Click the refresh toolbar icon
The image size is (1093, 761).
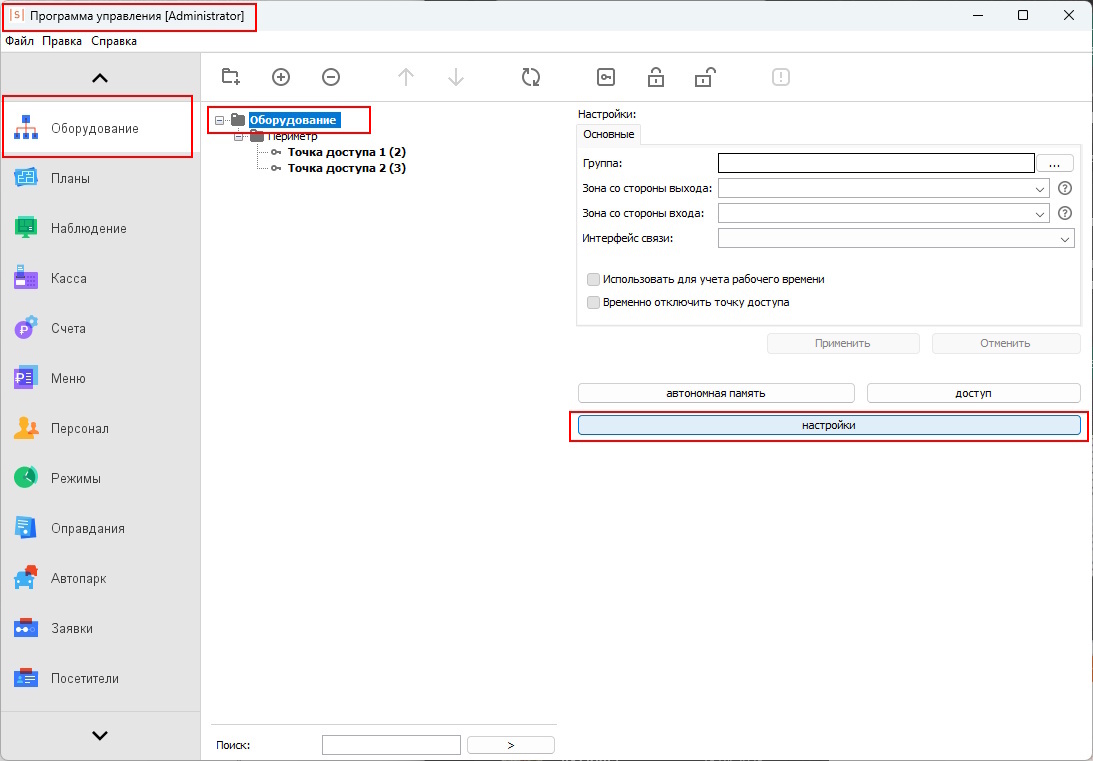click(531, 77)
